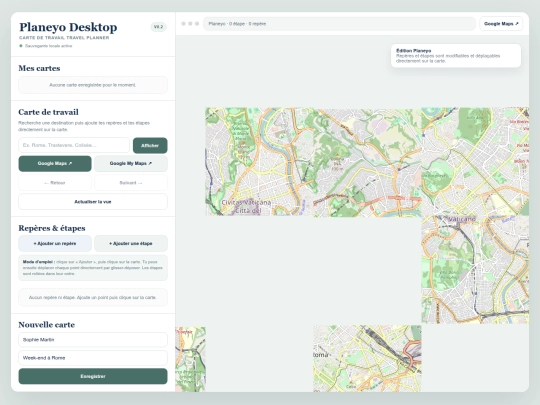This screenshot has width=540, height=405.
Task: Advance with the Suivant button
Action: pyautogui.click(x=131, y=183)
